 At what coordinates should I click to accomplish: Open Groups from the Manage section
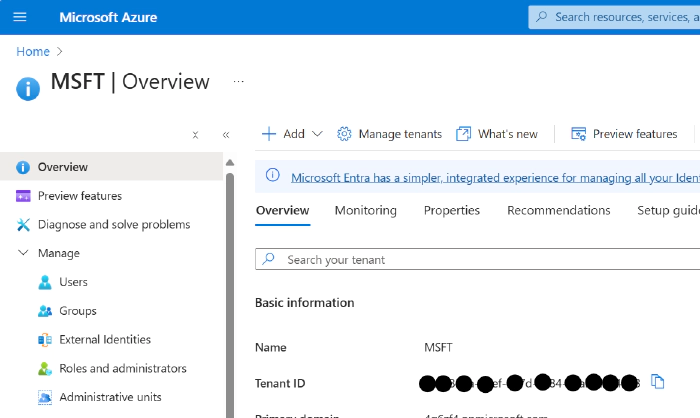pyautogui.click(x=77, y=311)
